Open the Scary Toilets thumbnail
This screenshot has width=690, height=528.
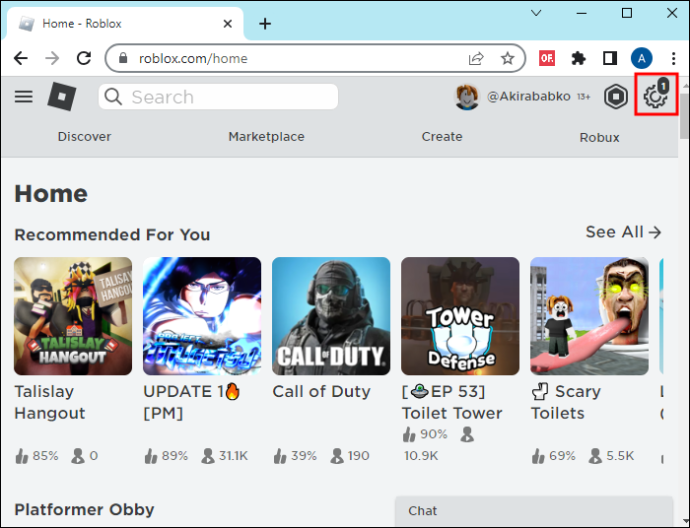click(589, 316)
